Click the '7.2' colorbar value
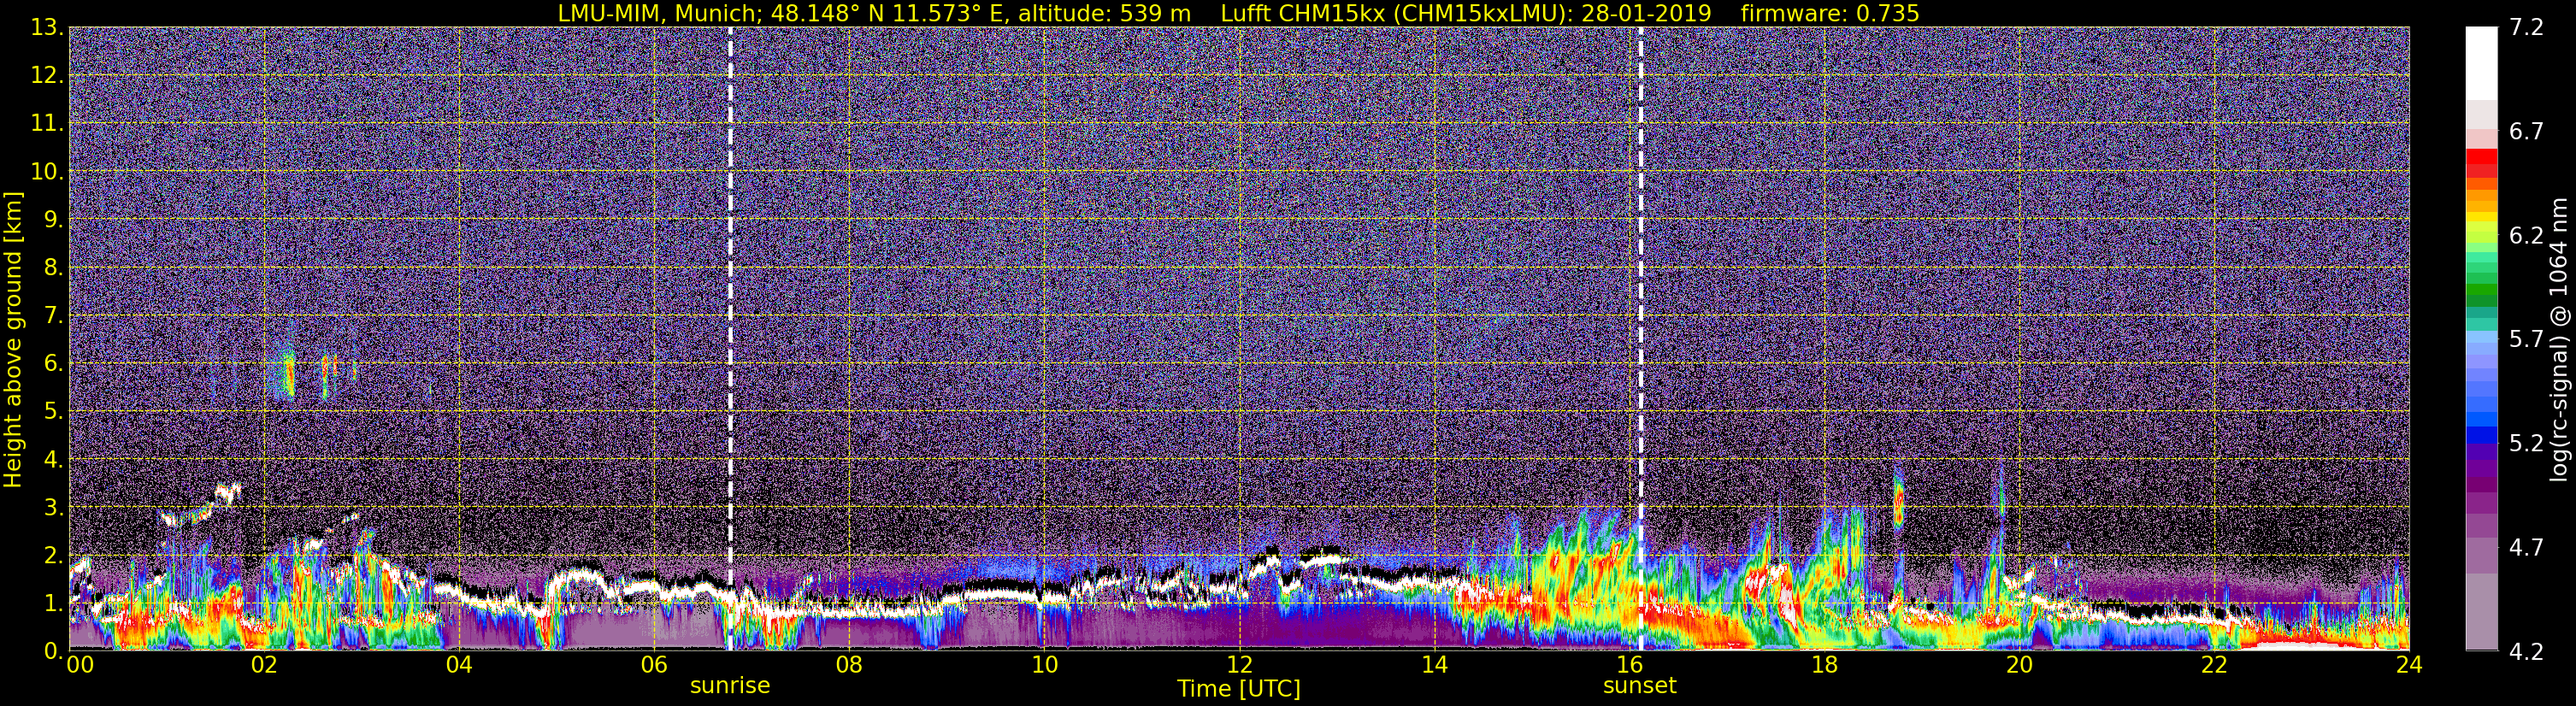 pyautogui.click(x=2526, y=27)
